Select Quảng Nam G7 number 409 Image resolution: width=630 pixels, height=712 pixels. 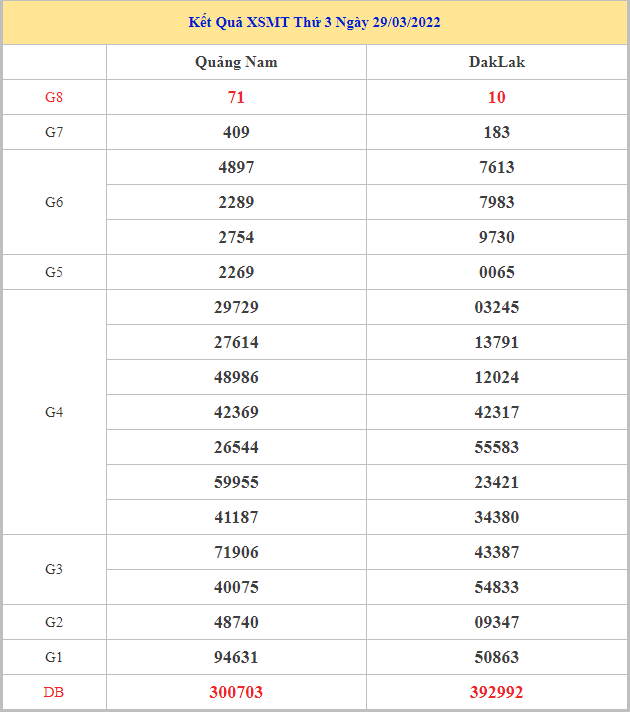236,132
